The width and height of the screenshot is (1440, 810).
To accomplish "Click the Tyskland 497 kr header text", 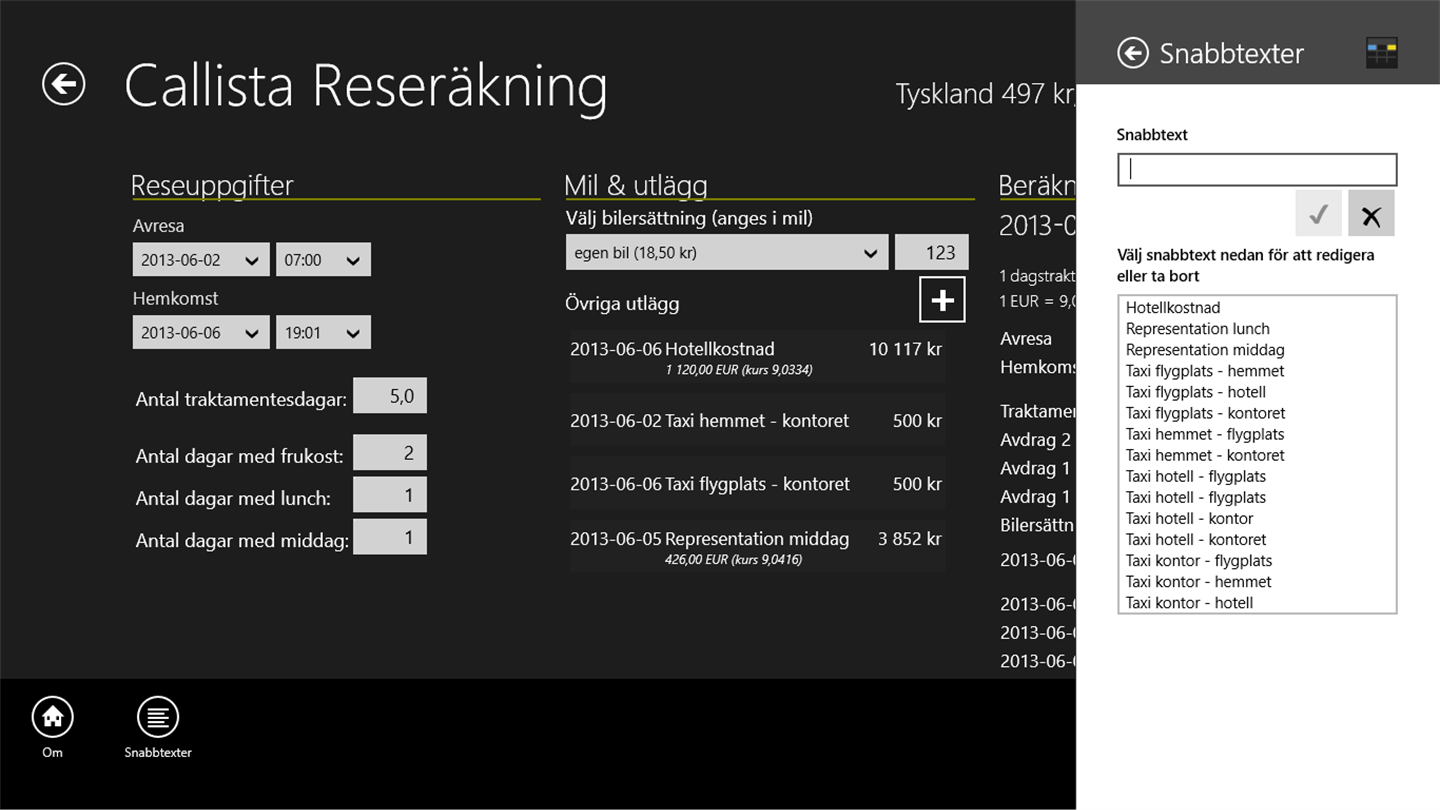I will point(985,94).
